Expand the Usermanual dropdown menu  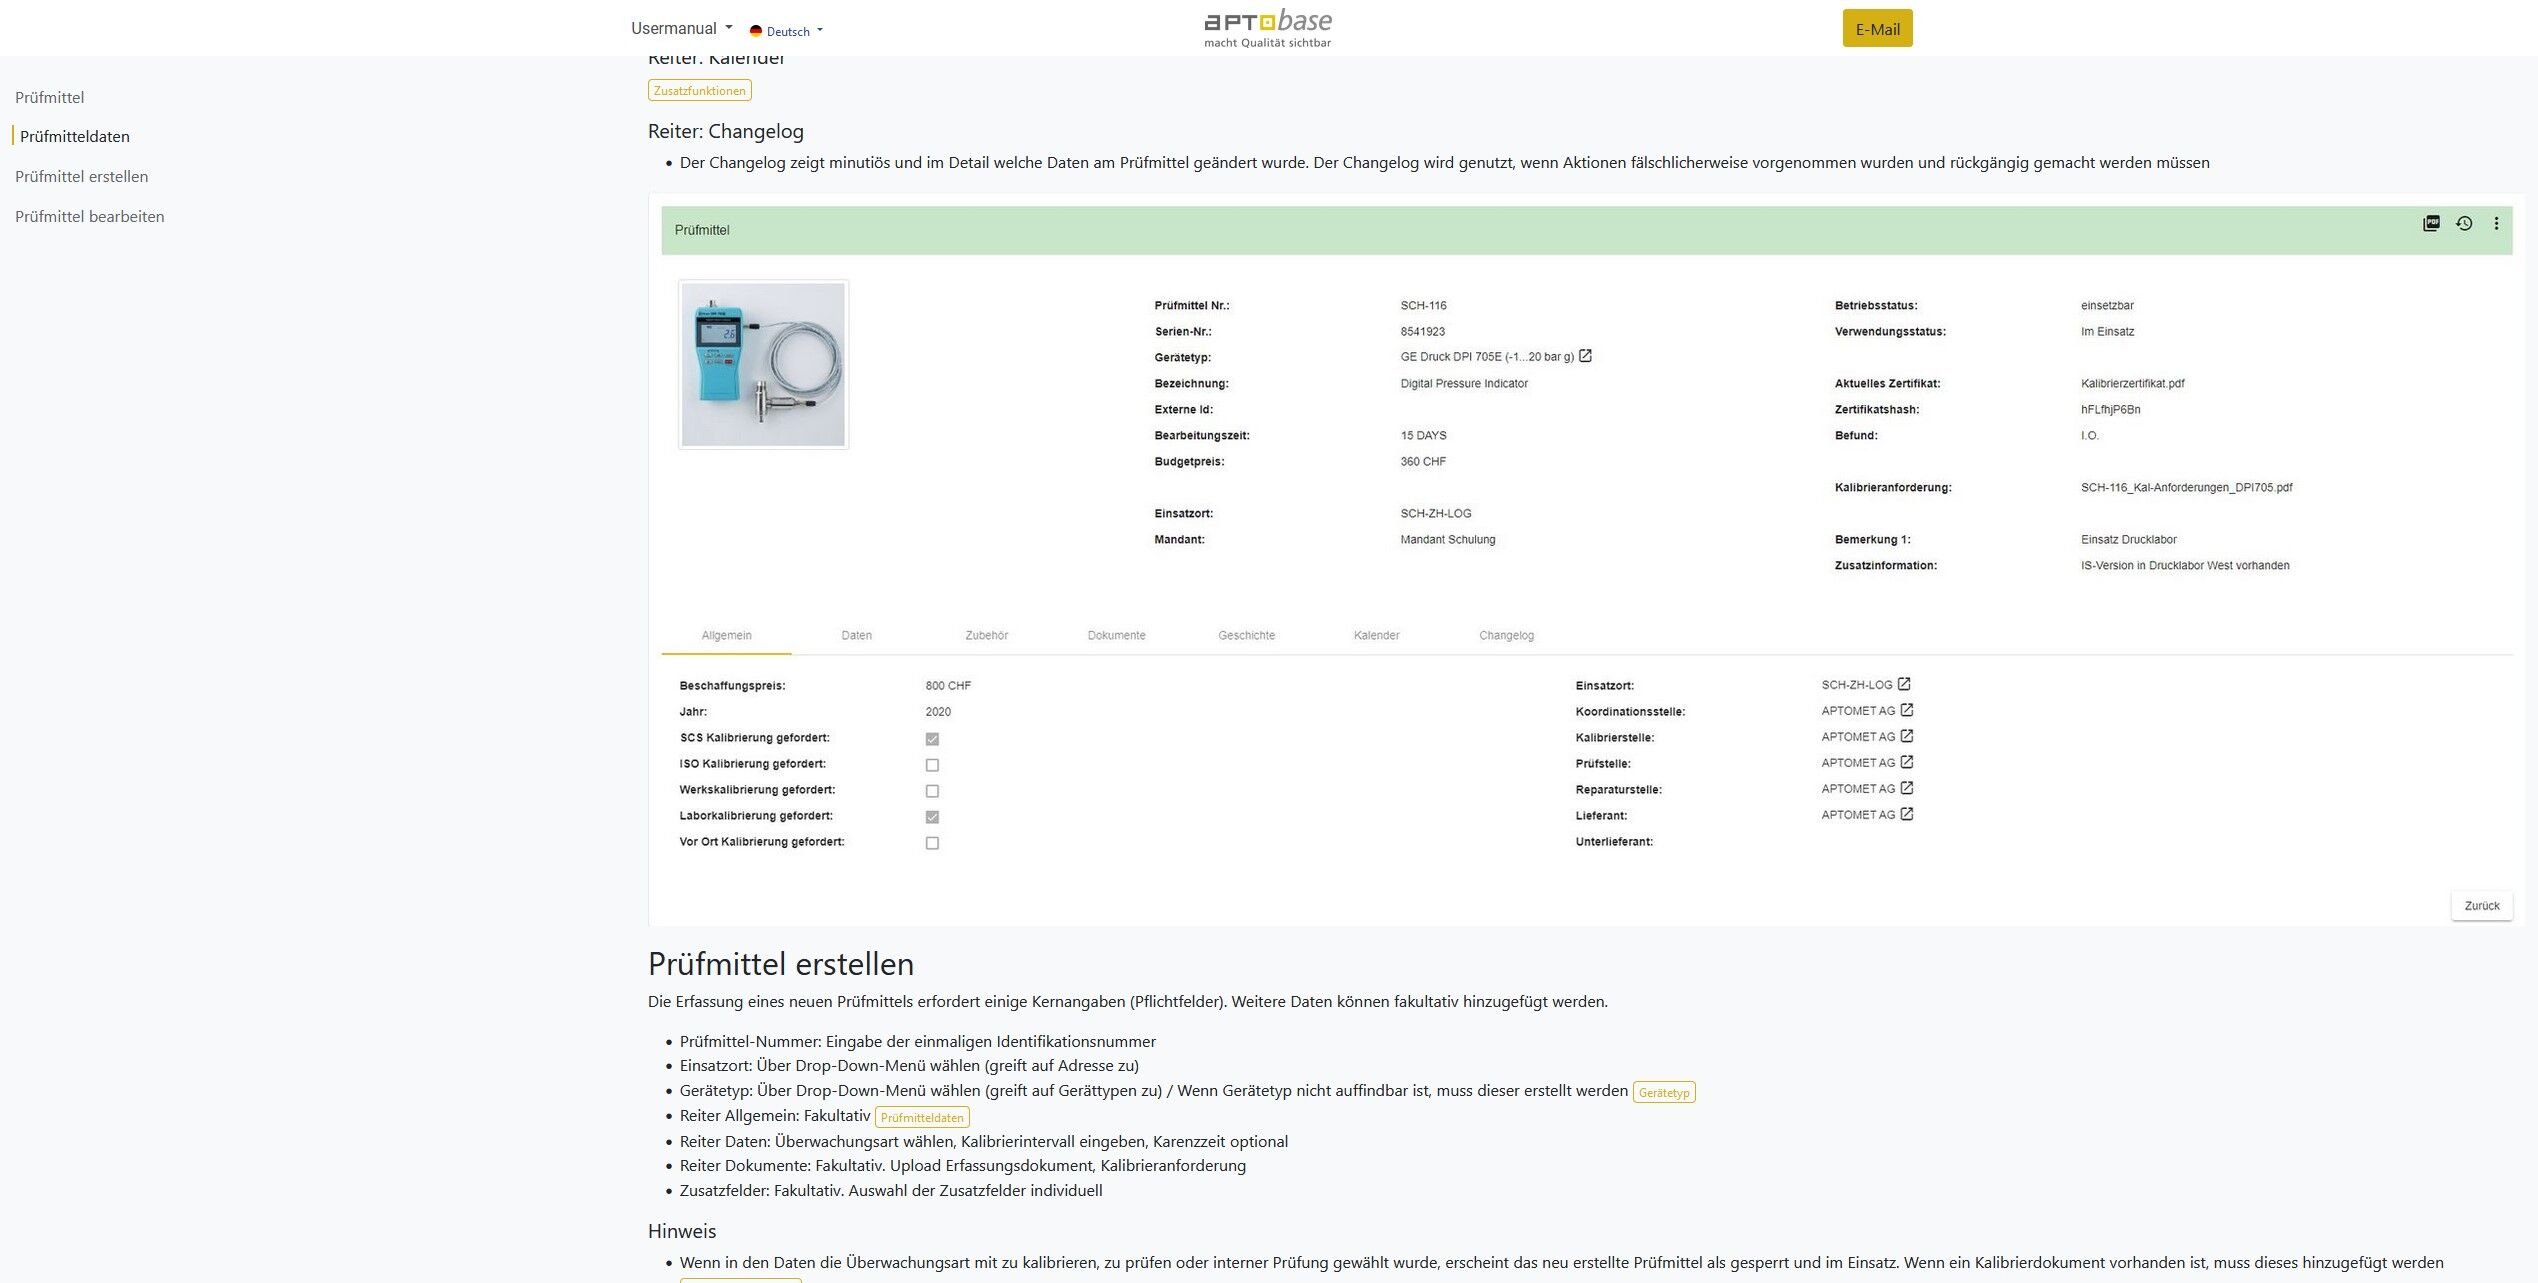pyautogui.click(x=681, y=28)
